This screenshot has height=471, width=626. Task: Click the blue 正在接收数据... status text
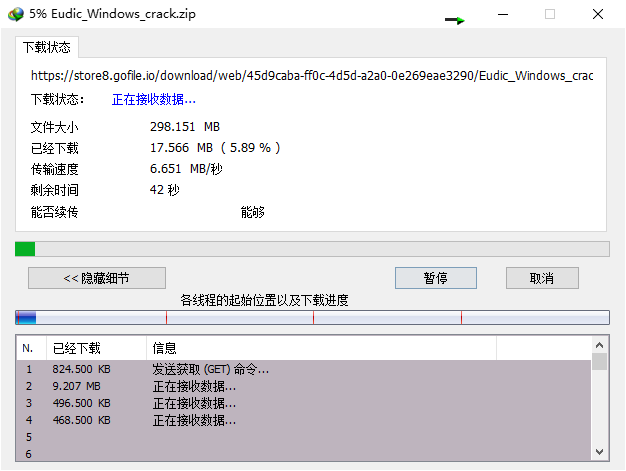pyautogui.click(x=154, y=99)
